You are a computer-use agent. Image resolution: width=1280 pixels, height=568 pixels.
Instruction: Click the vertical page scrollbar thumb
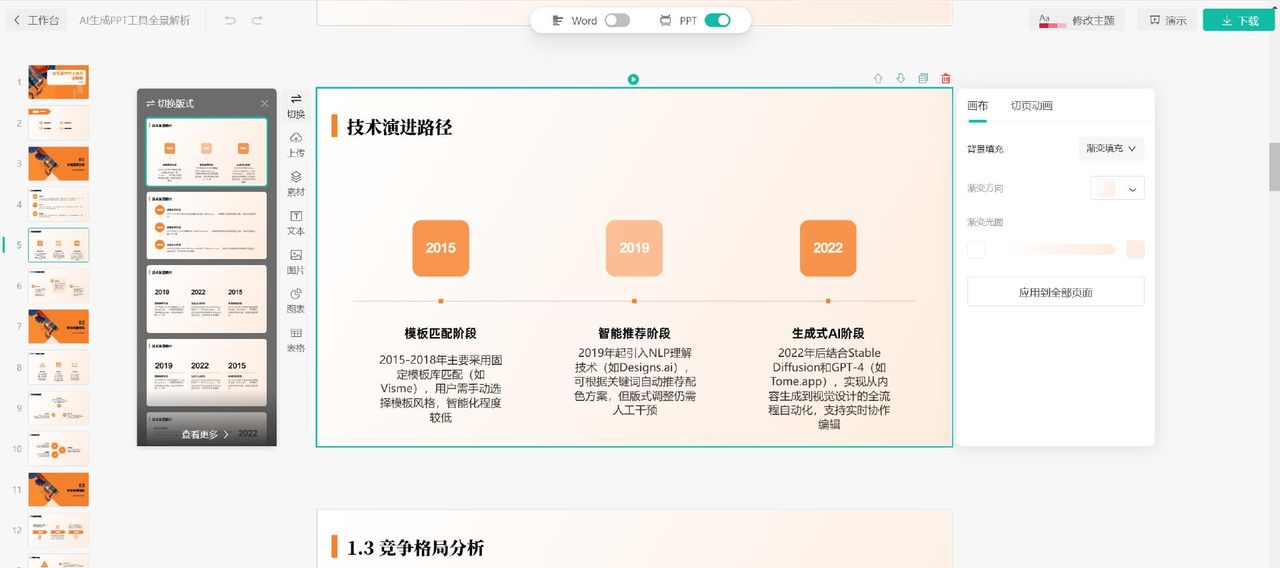tap(1274, 166)
